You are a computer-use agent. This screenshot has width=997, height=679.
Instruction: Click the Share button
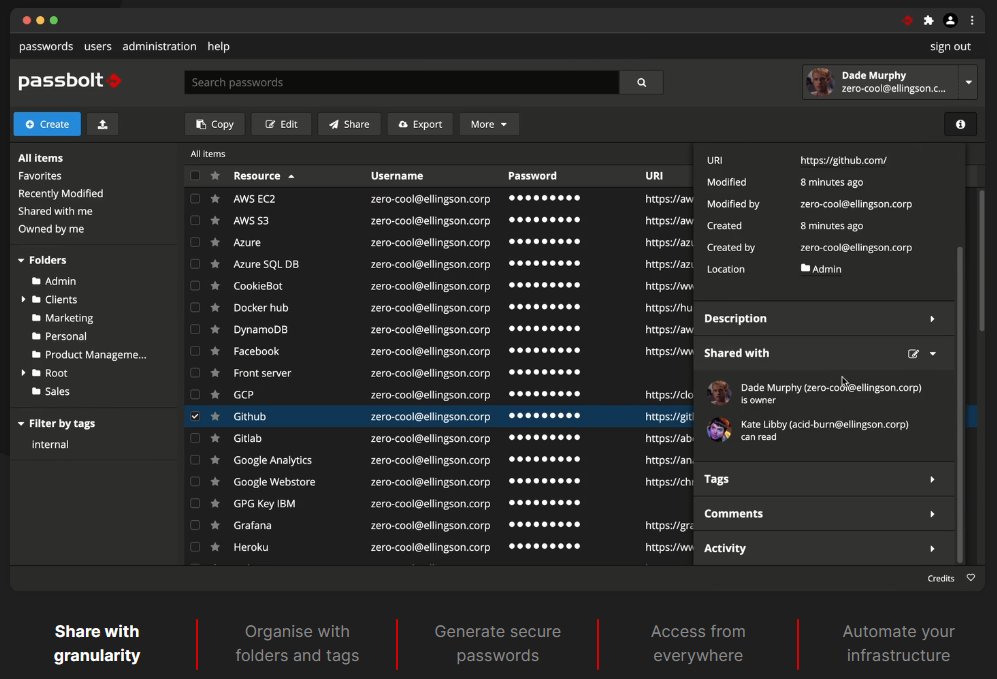coord(349,124)
